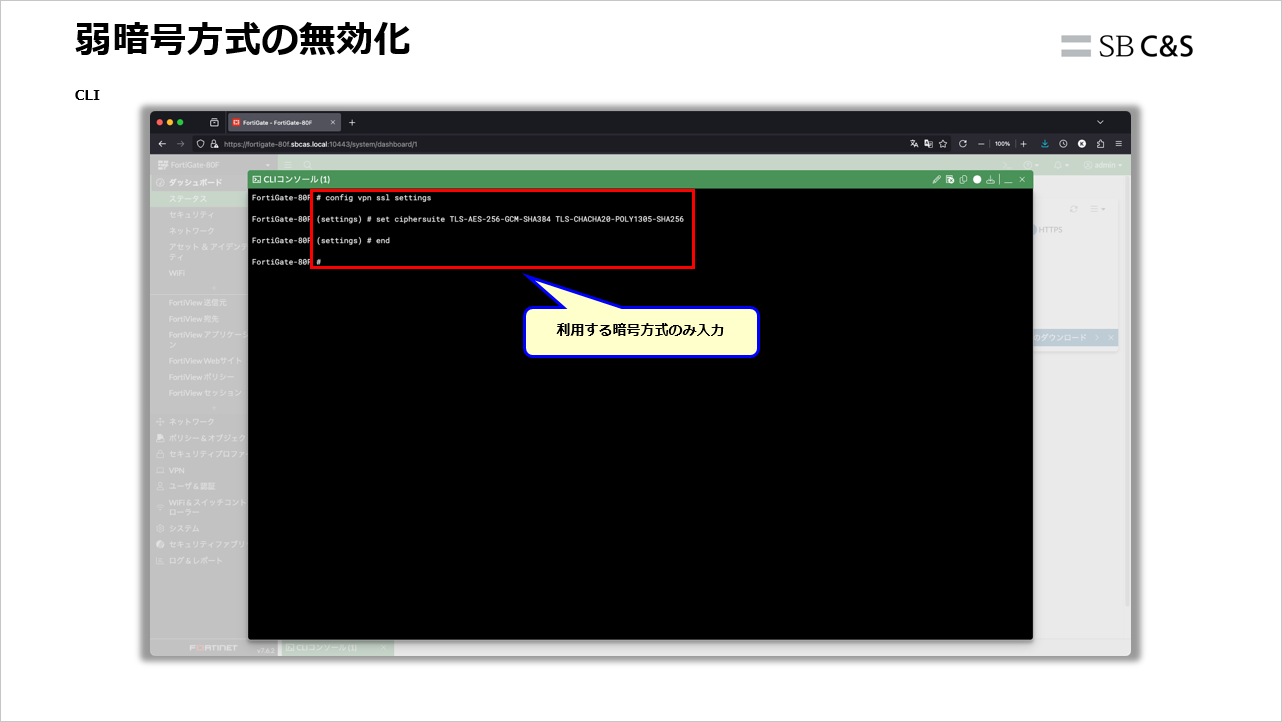The width and height of the screenshot is (1282, 722).
Task: Open FortiView セッション in sidebar
Action: click(x=199, y=393)
